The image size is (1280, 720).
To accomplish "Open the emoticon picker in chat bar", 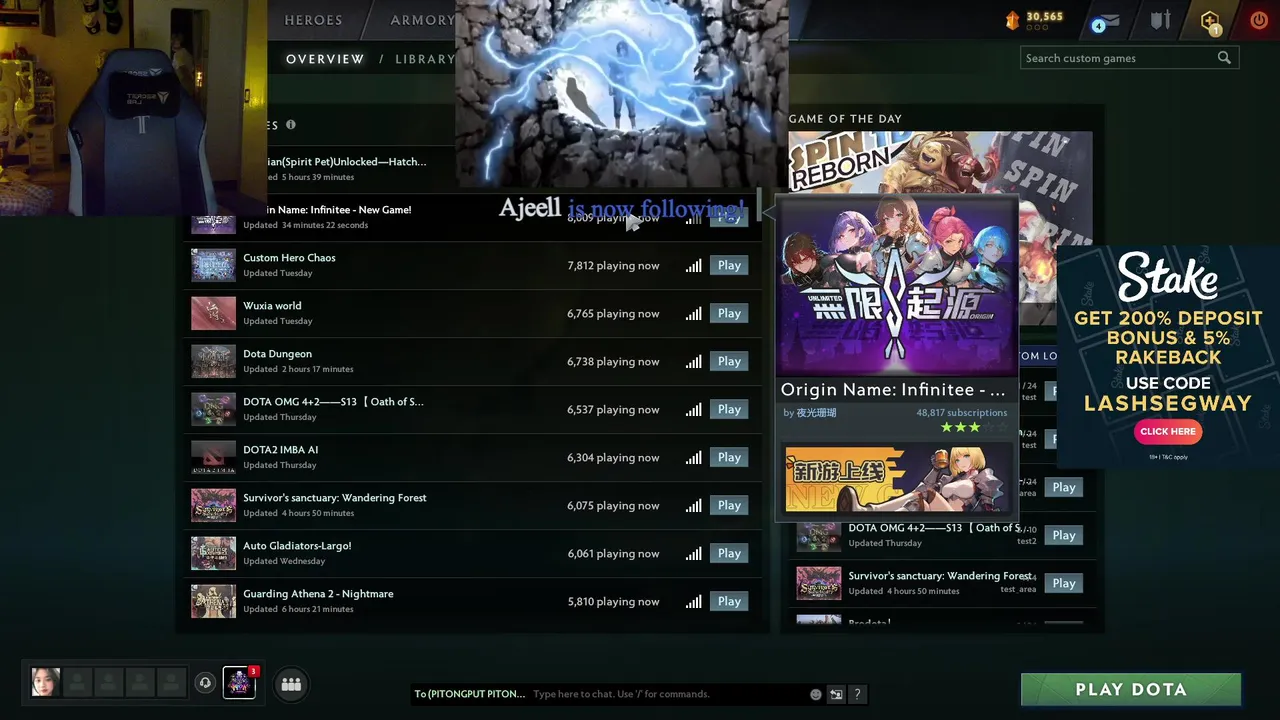I will [x=816, y=694].
